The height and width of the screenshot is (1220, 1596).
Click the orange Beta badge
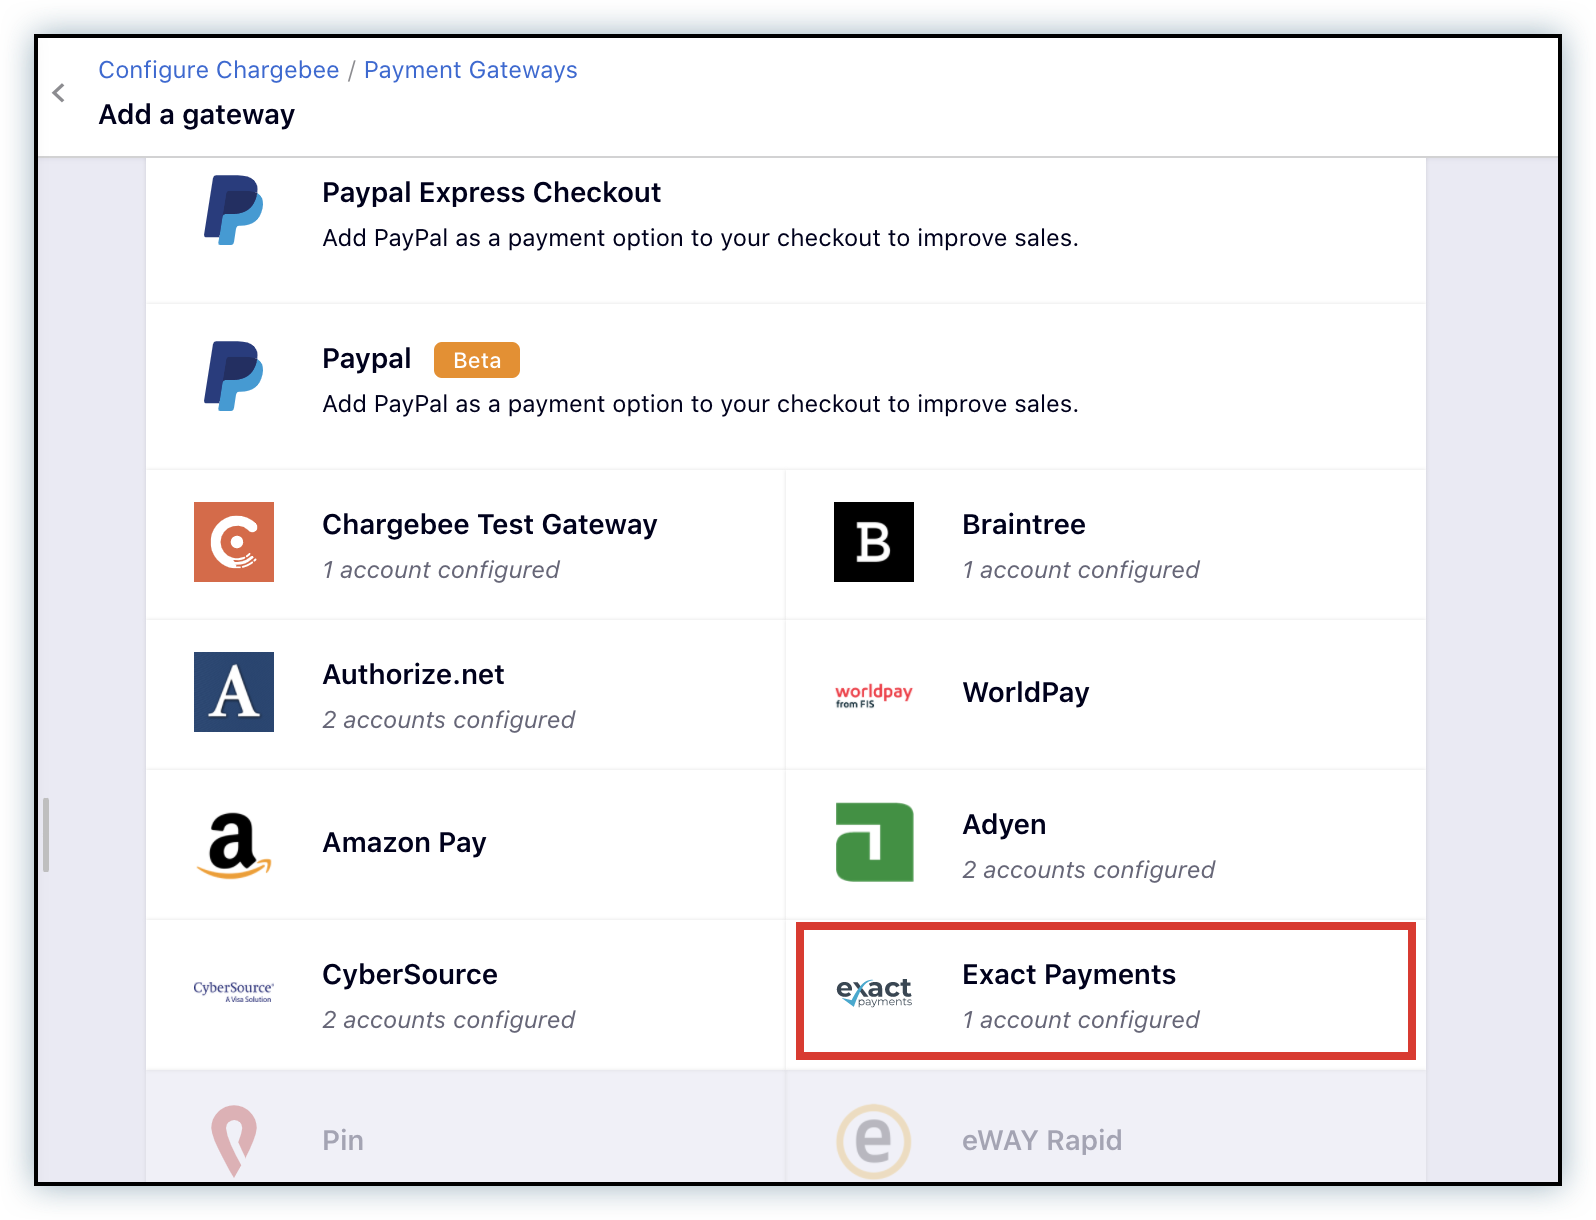point(477,360)
